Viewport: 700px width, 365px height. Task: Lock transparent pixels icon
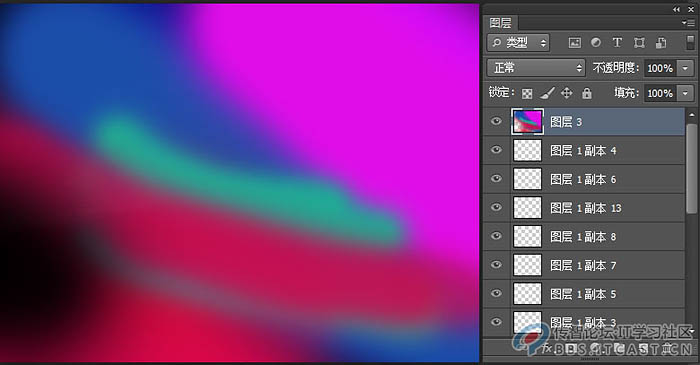tap(527, 93)
